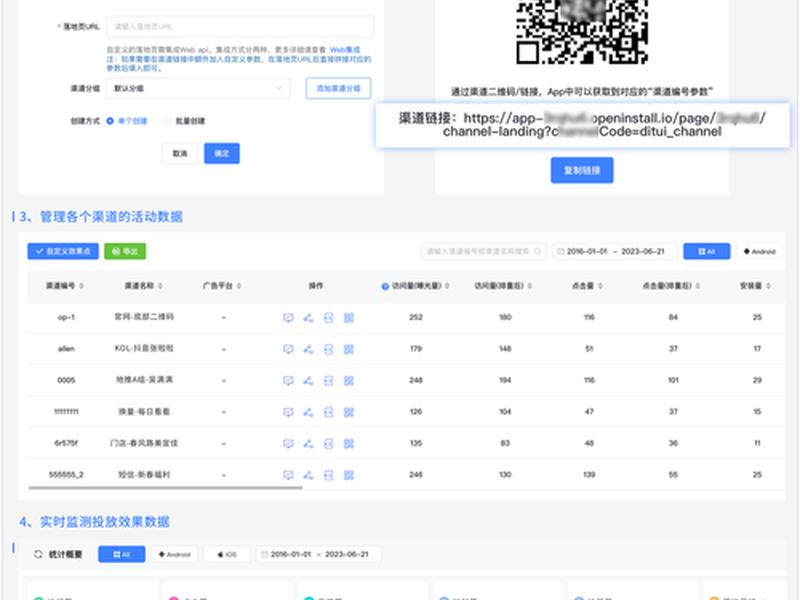Image resolution: width=800 pixels, height=600 pixels.
Task: Select iOS tab in 统计概要 section
Action: click(227, 554)
